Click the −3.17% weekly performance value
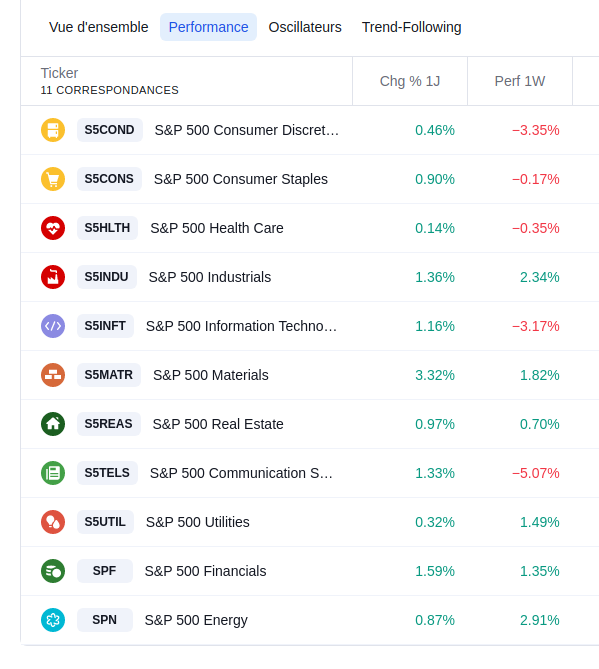Viewport: 599px width, 669px height. pyautogui.click(x=535, y=327)
